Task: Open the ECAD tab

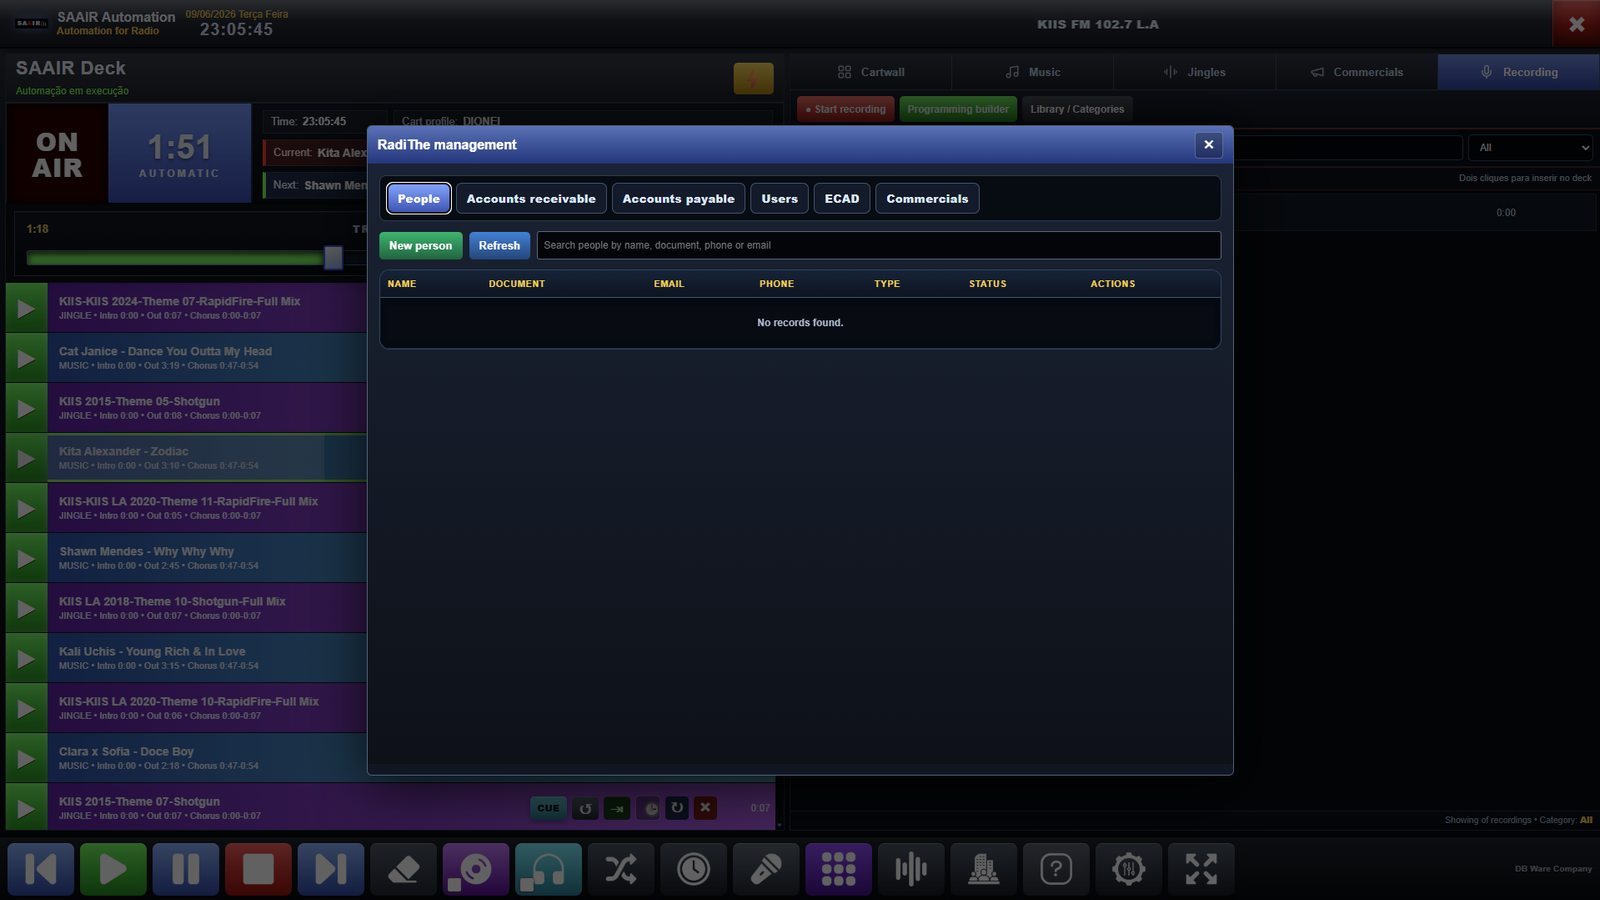Action: tap(842, 199)
